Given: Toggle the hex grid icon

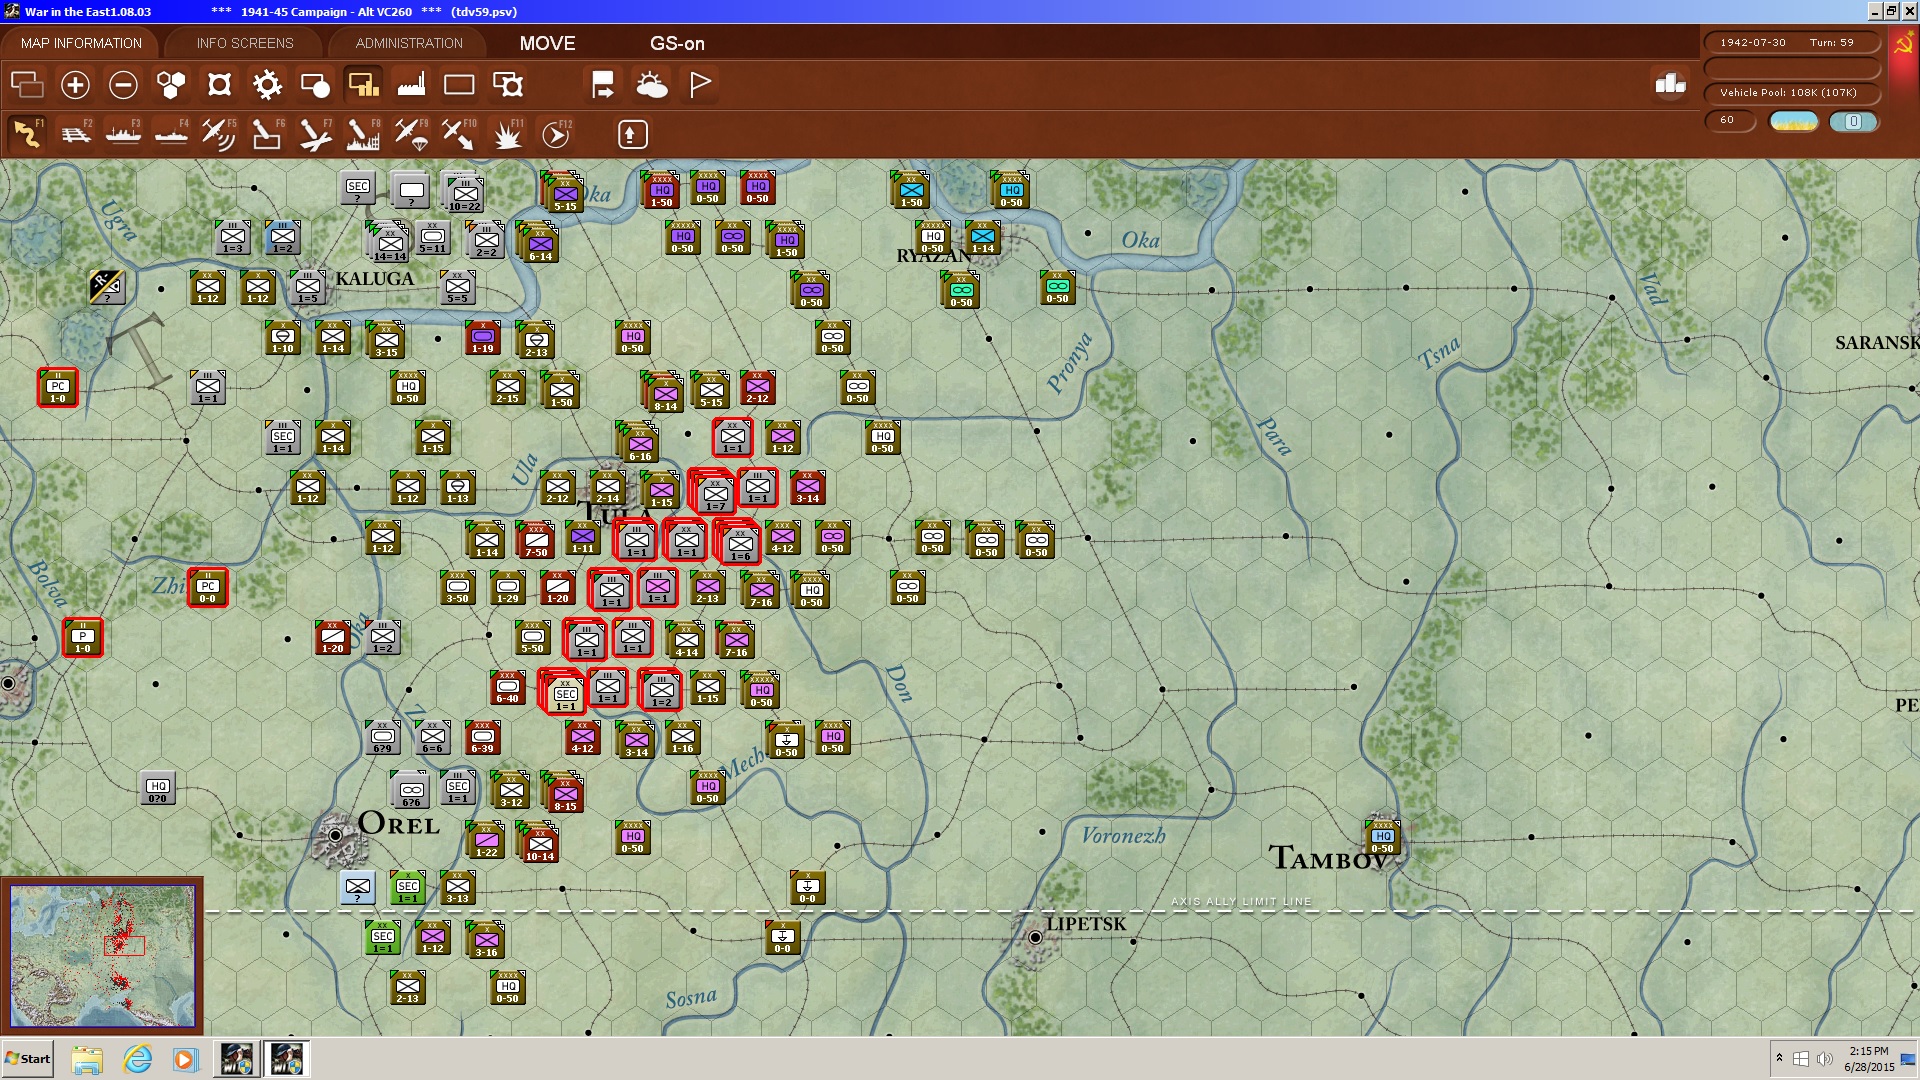Looking at the screenshot, I should coord(171,85).
